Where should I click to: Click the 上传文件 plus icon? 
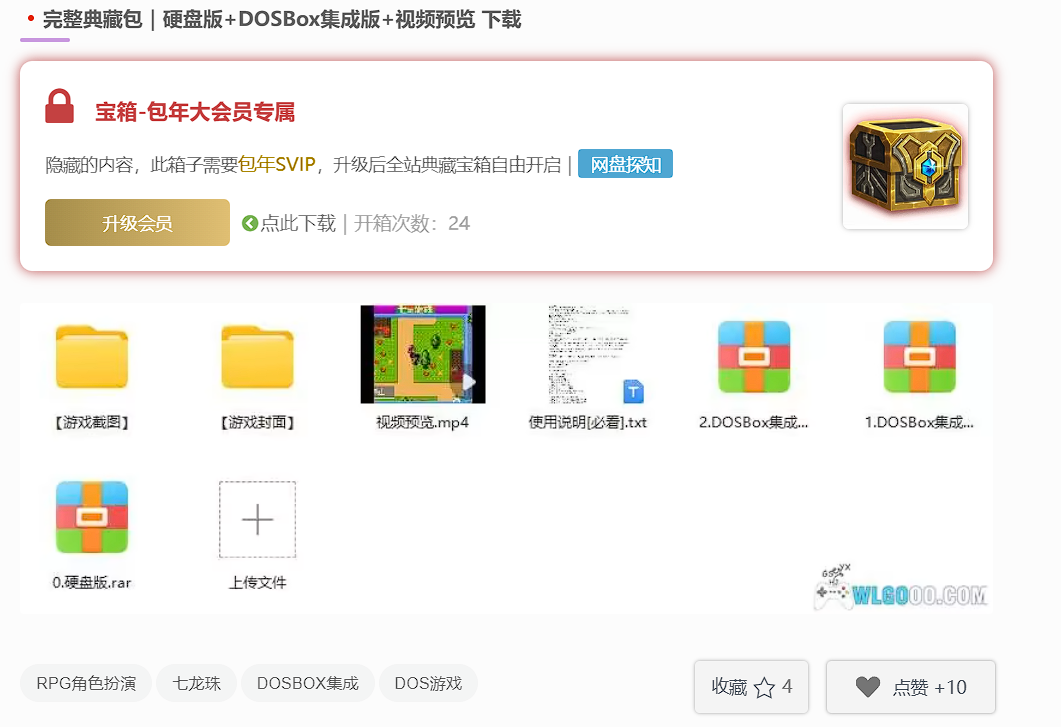pyautogui.click(x=257, y=520)
